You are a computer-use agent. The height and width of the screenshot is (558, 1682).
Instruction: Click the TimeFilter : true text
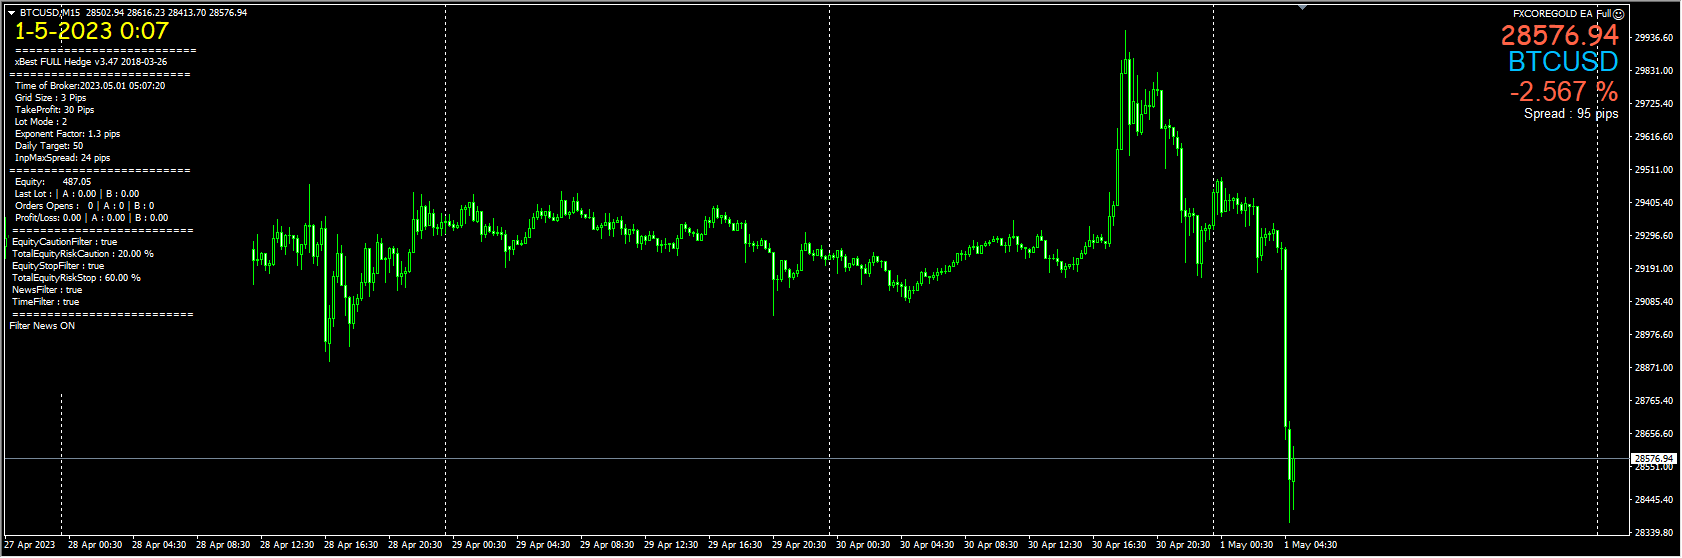[x=45, y=302]
